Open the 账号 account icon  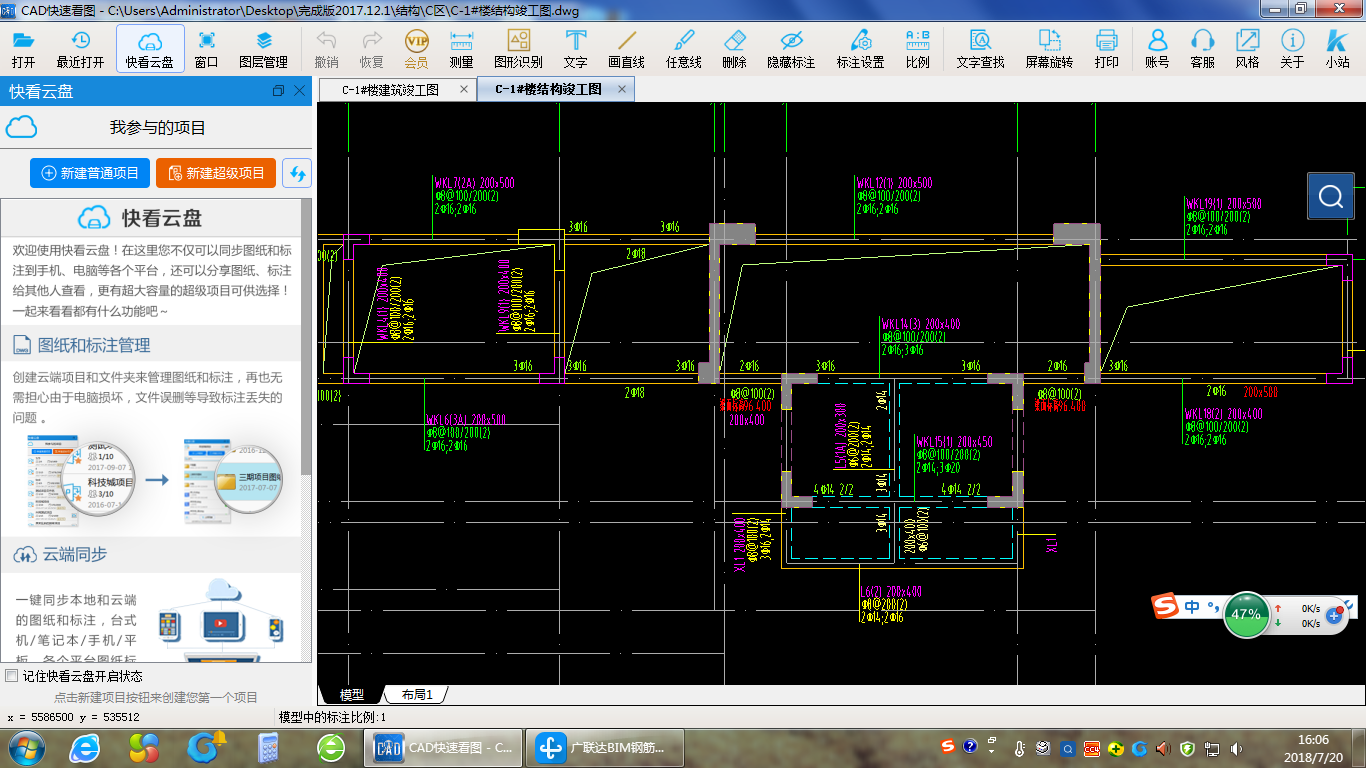point(1157,49)
